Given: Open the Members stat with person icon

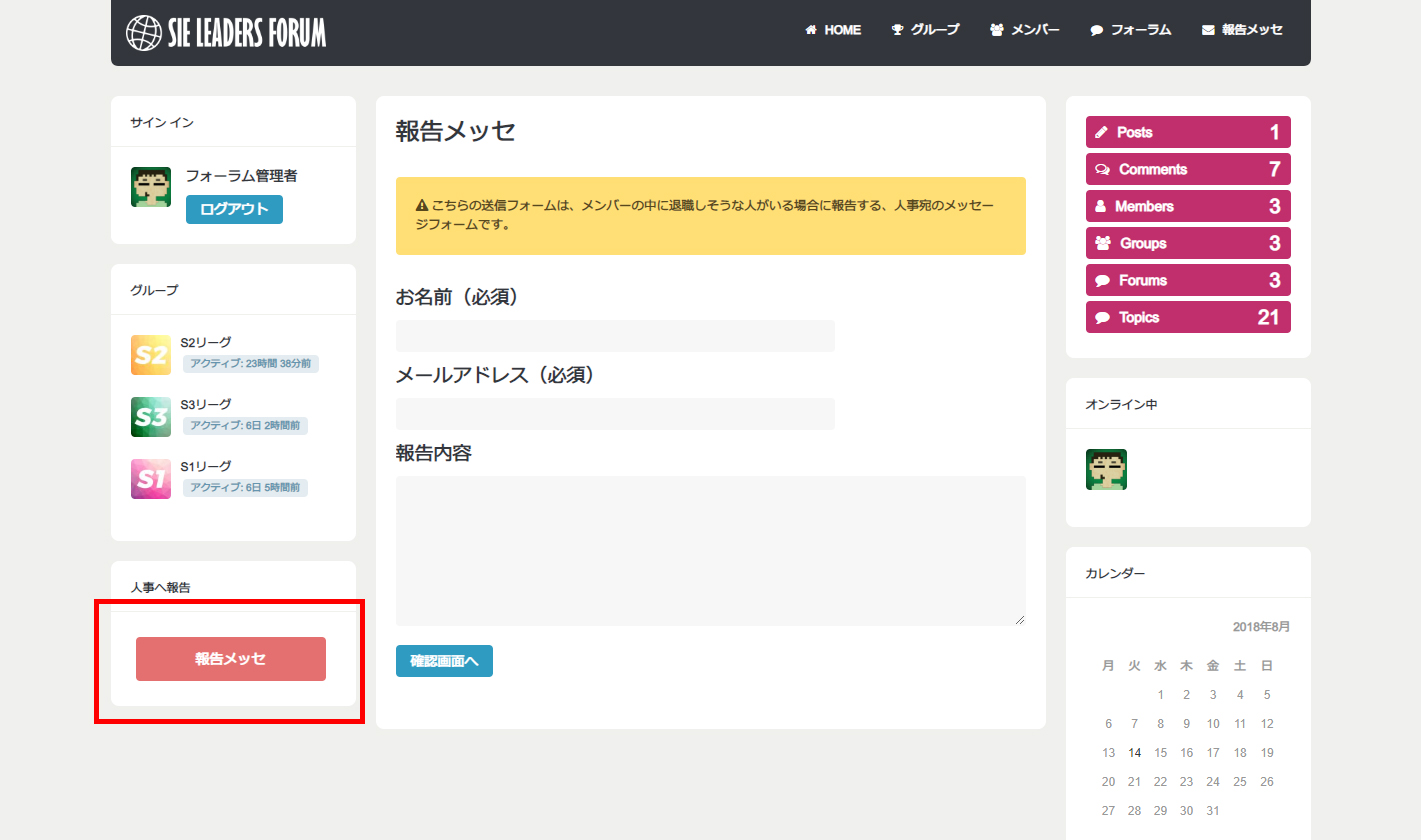Looking at the screenshot, I should [1187, 206].
